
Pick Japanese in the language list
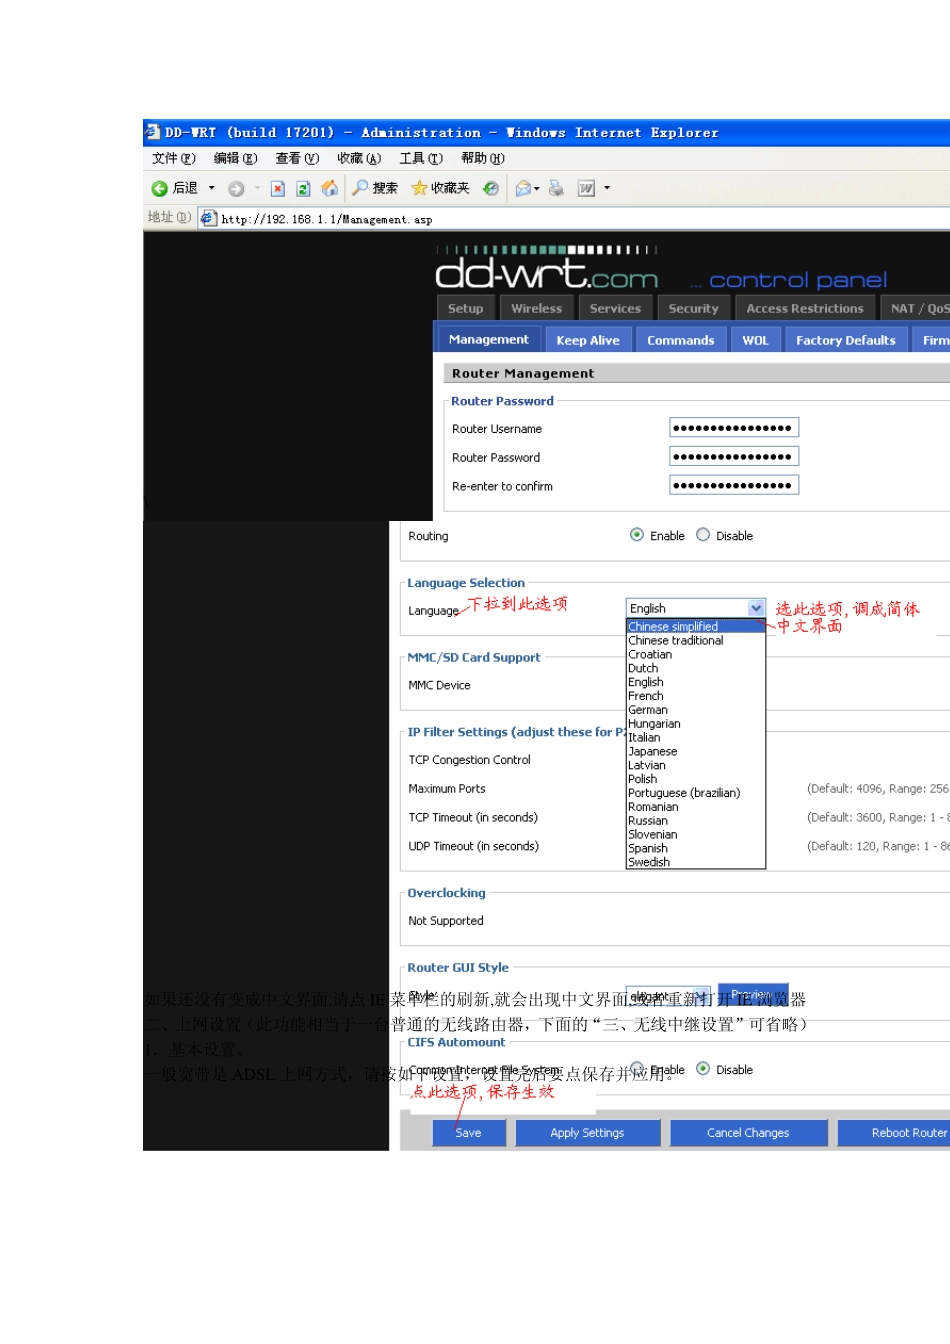(652, 751)
